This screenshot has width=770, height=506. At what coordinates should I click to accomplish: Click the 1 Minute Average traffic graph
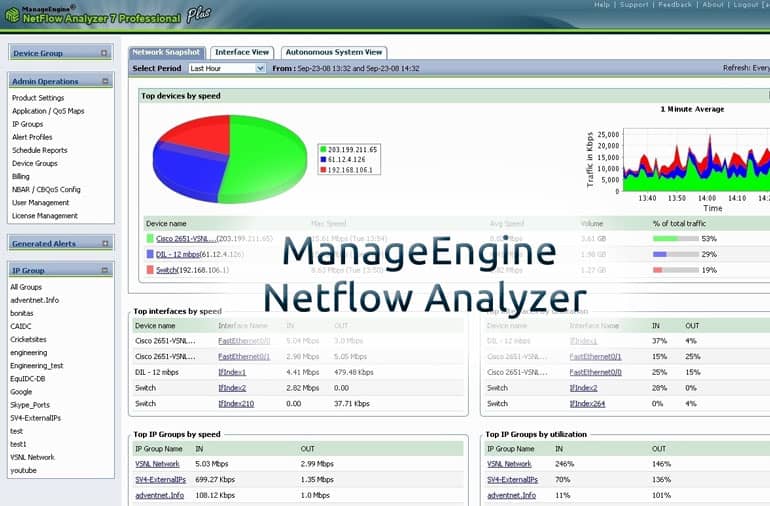696,161
